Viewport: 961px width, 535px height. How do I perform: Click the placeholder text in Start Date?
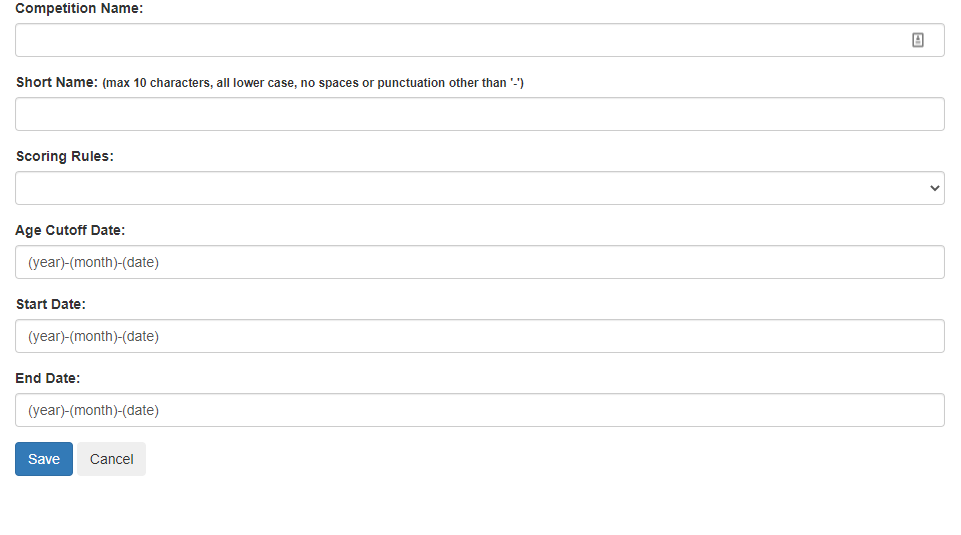pos(93,336)
